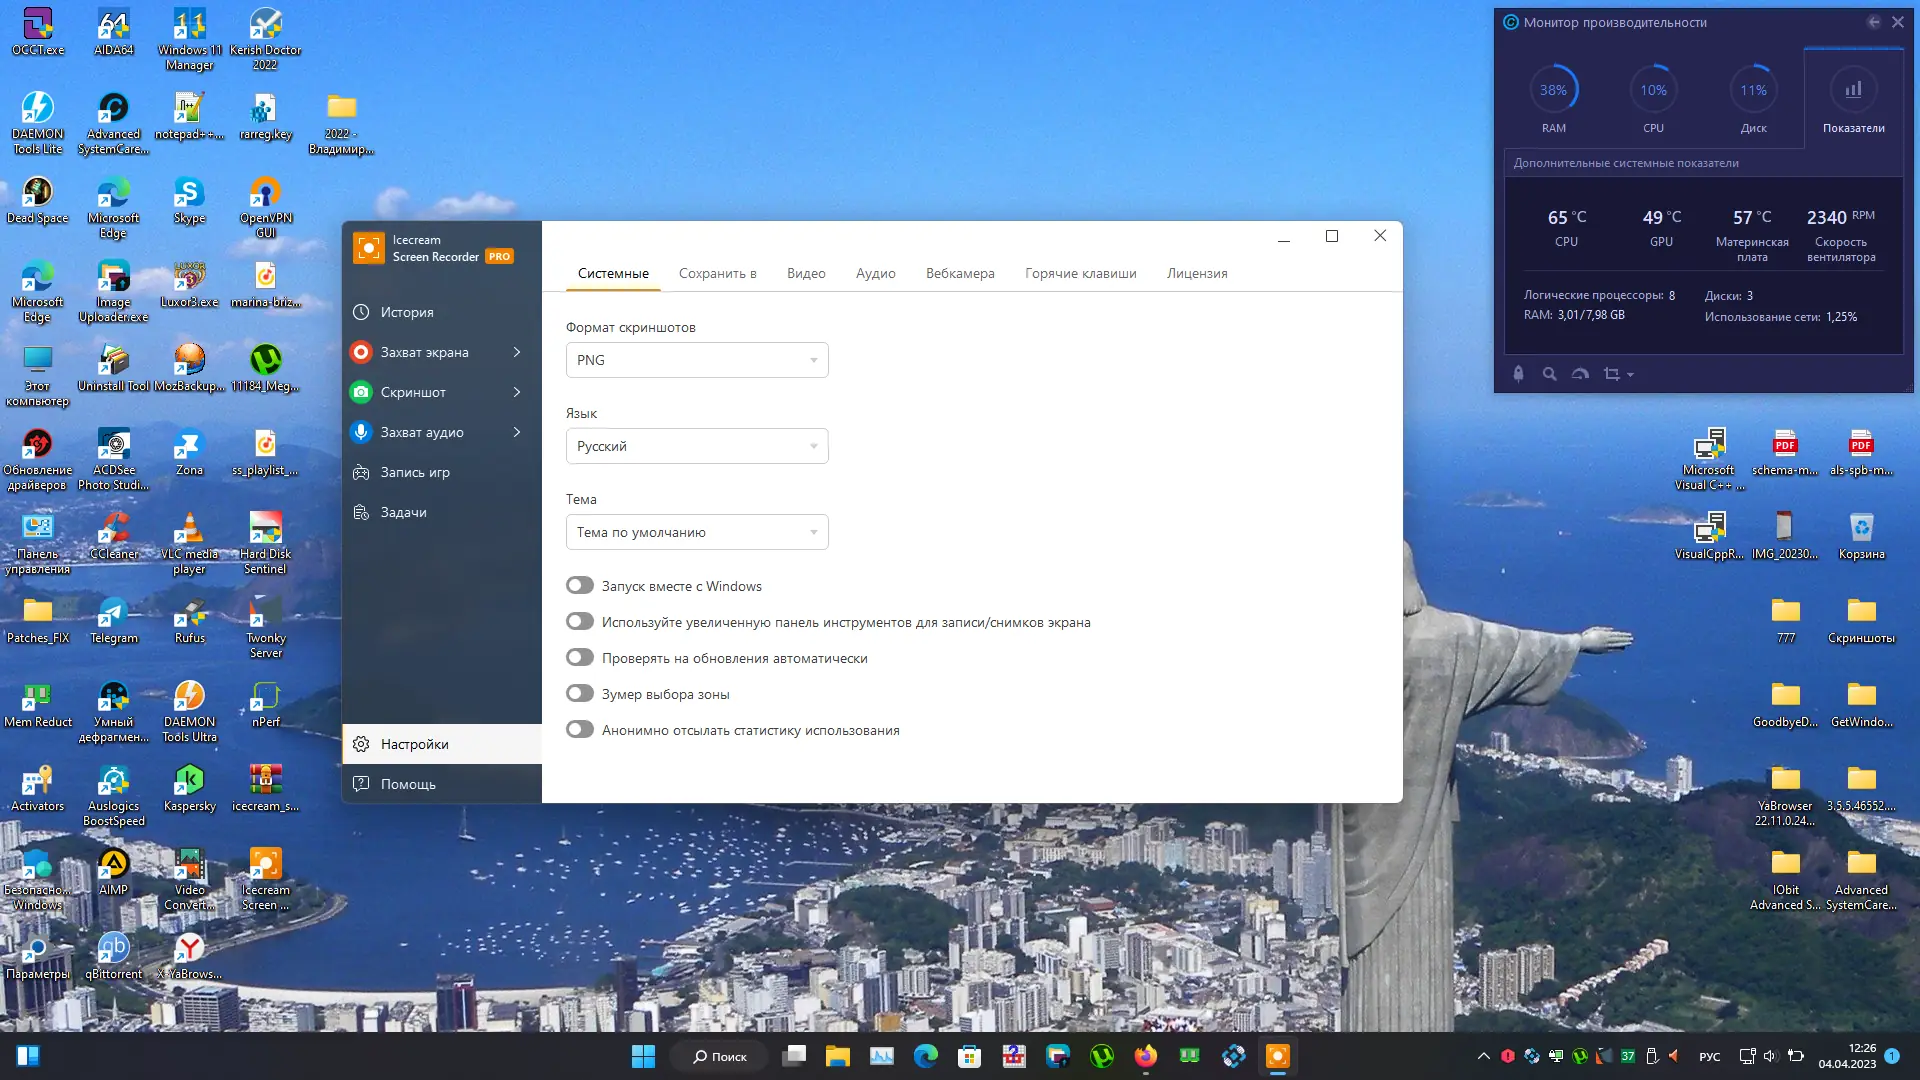Click the blue audio capture microphone icon
Screen dimensions: 1920x1080
click(361, 432)
